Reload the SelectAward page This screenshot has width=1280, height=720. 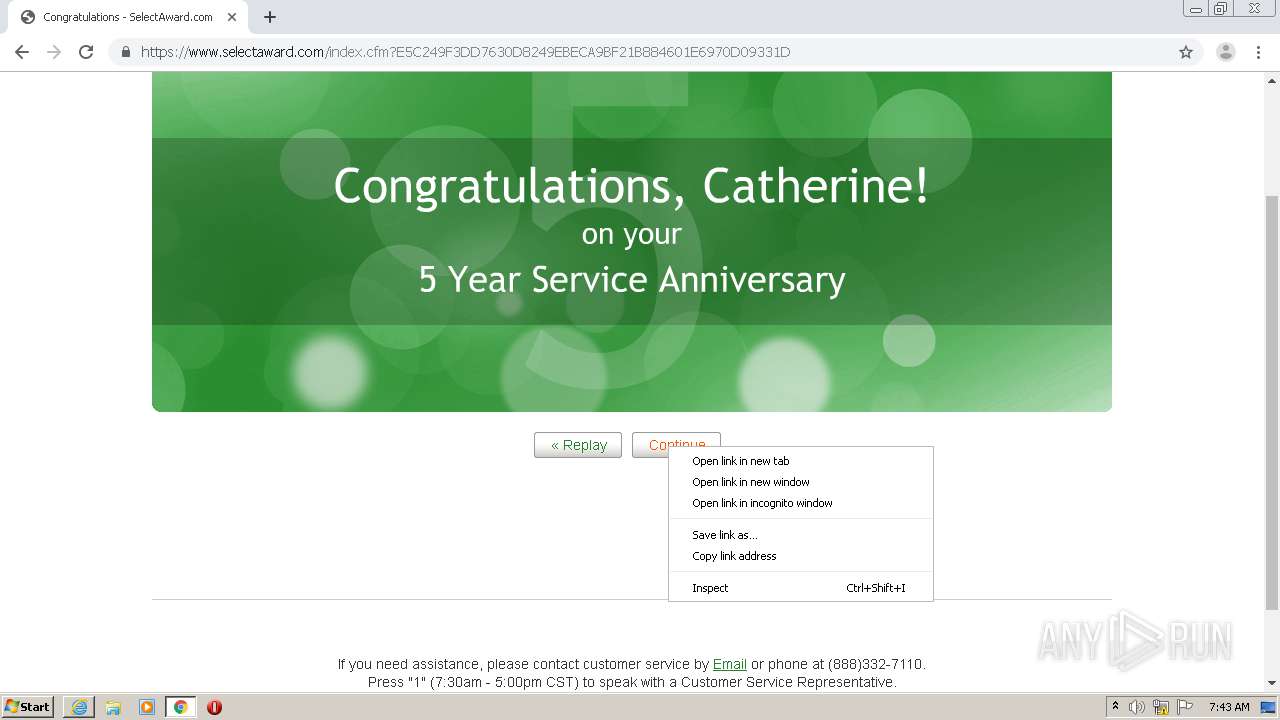(86, 52)
